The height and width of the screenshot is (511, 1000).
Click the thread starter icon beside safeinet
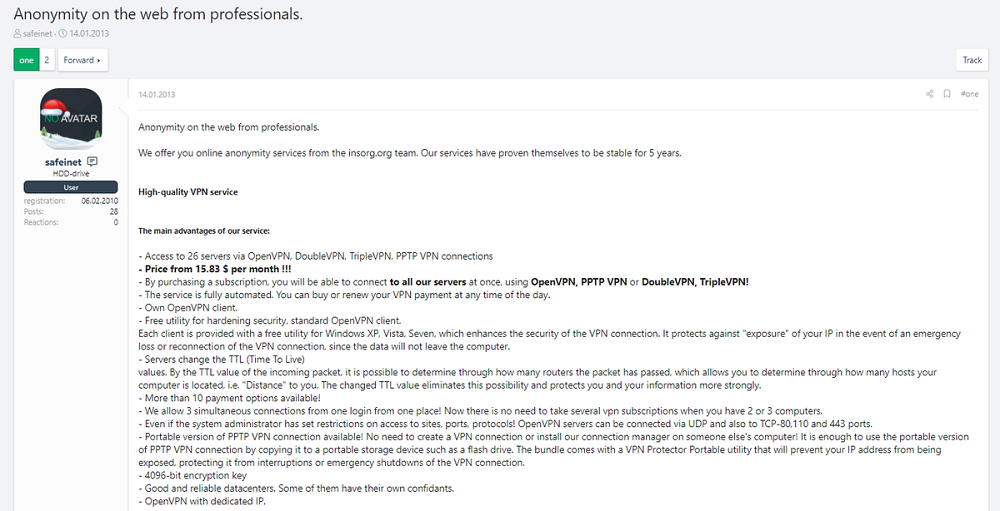click(x=92, y=161)
